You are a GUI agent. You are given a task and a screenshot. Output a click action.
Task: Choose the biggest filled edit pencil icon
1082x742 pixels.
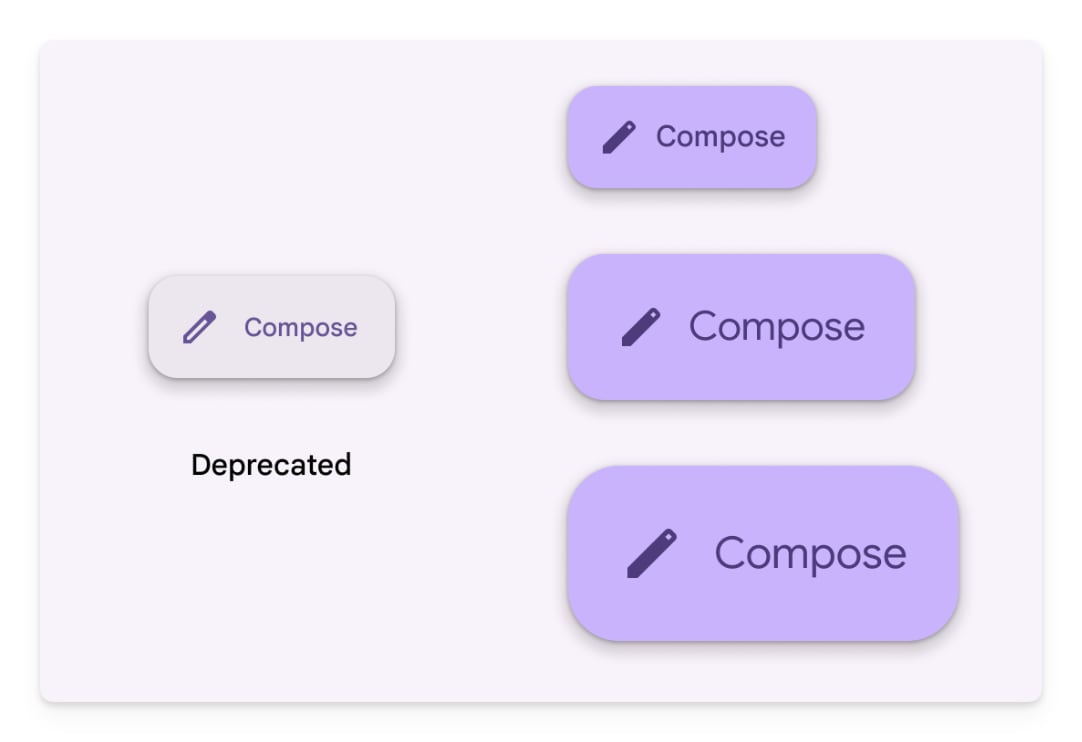click(x=651, y=554)
